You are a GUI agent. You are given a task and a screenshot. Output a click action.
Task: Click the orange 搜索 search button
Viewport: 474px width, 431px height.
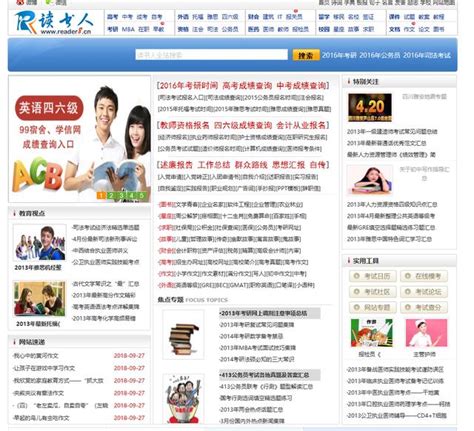[x=305, y=55]
